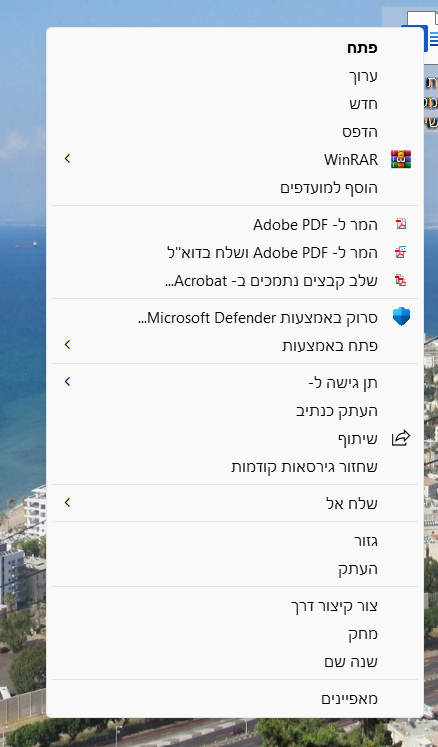Expand the תן גישה ל- submenu arrow

click(67, 382)
